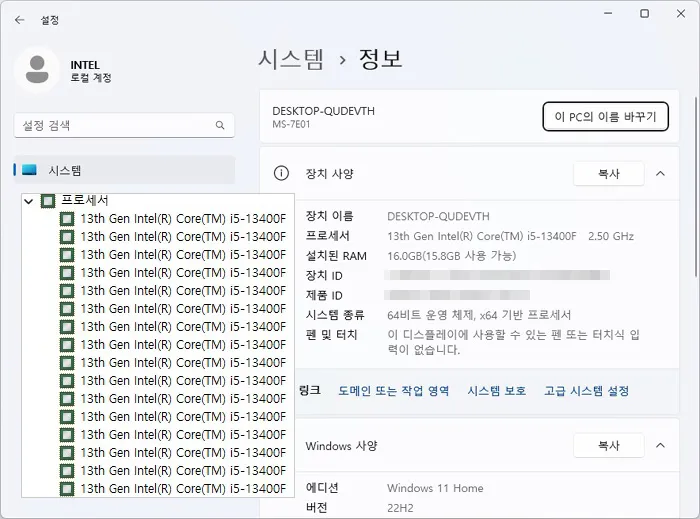The image size is (700, 519).
Task: Copy Windows specs with 복사 button
Action: pyautogui.click(x=609, y=445)
